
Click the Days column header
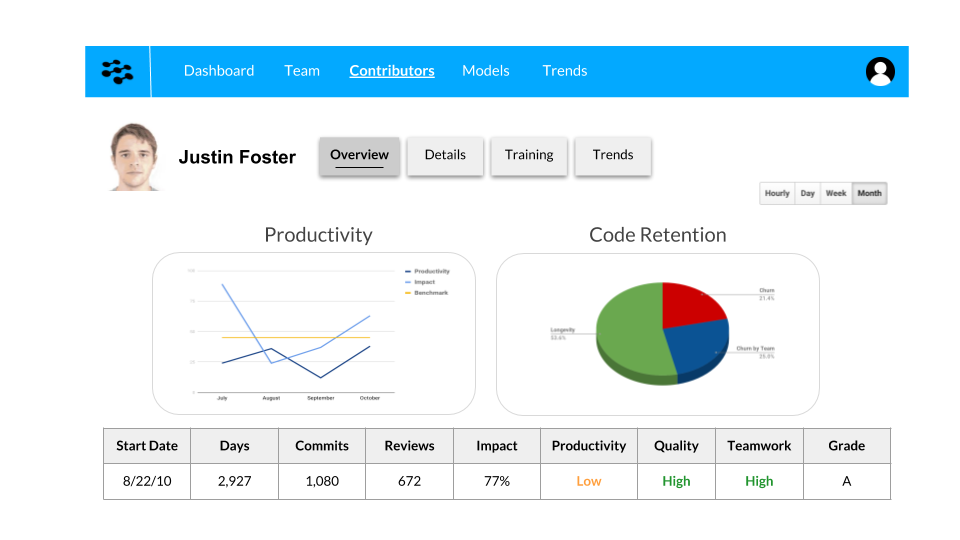(234, 446)
